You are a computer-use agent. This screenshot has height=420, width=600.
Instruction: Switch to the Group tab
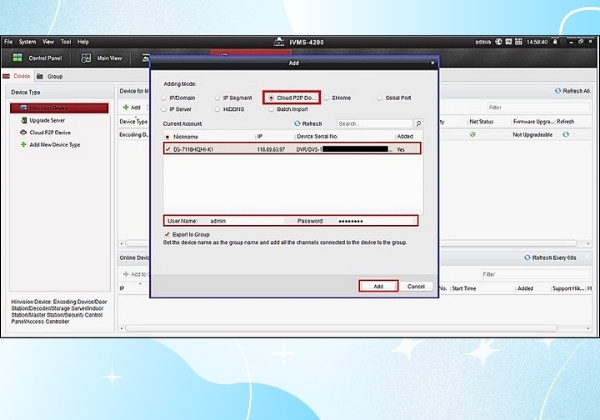pos(50,76)
